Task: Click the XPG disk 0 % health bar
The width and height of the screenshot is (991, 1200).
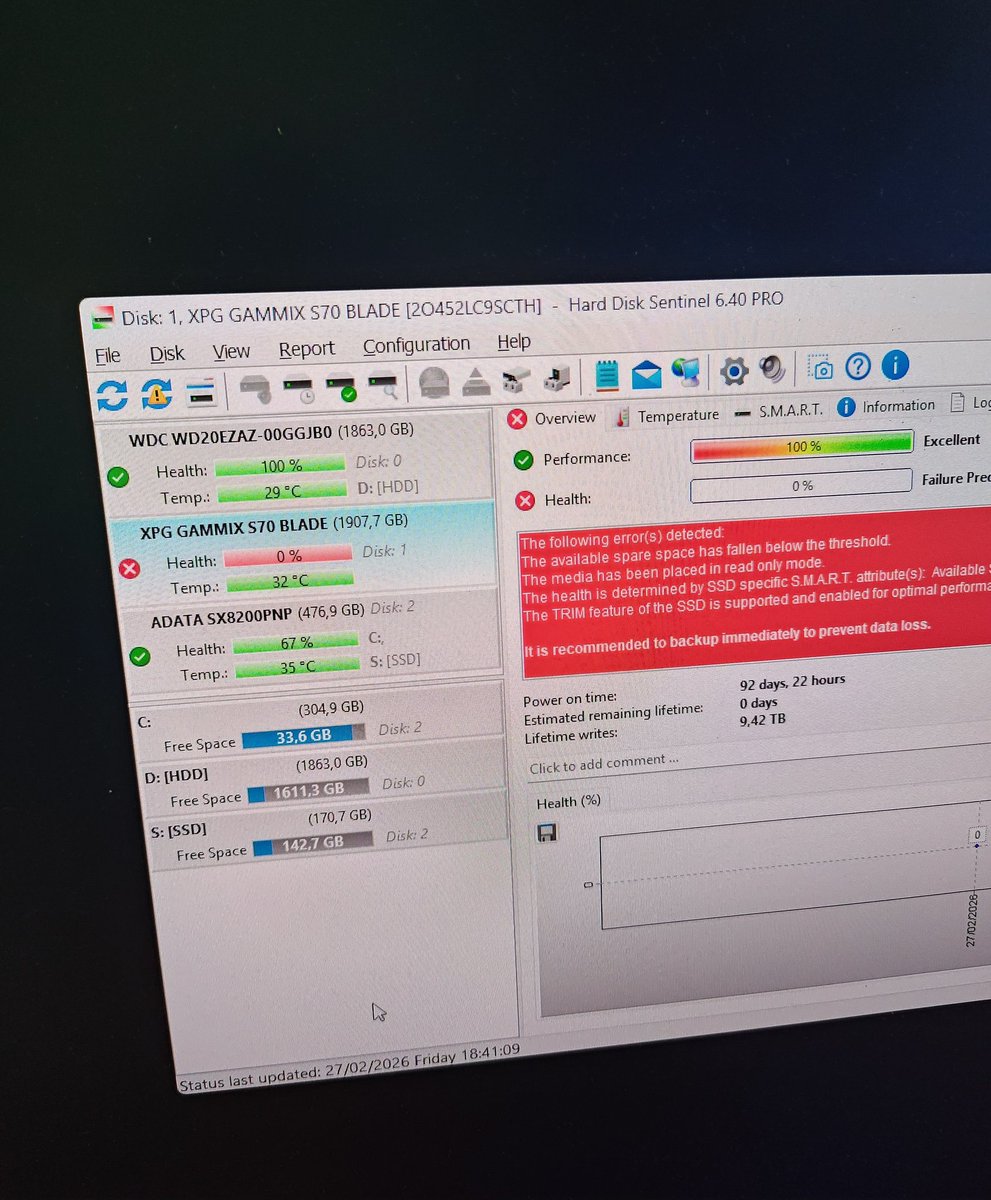Action: (288, 555)
